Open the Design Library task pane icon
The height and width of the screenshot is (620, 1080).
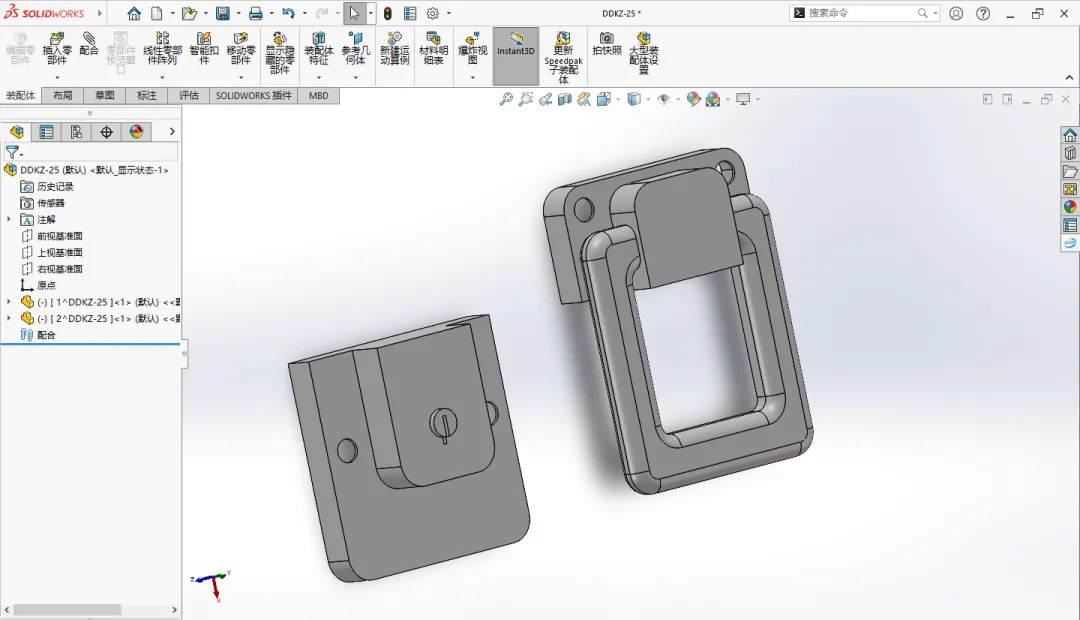pyautogui.click(x=1070, y=153)
